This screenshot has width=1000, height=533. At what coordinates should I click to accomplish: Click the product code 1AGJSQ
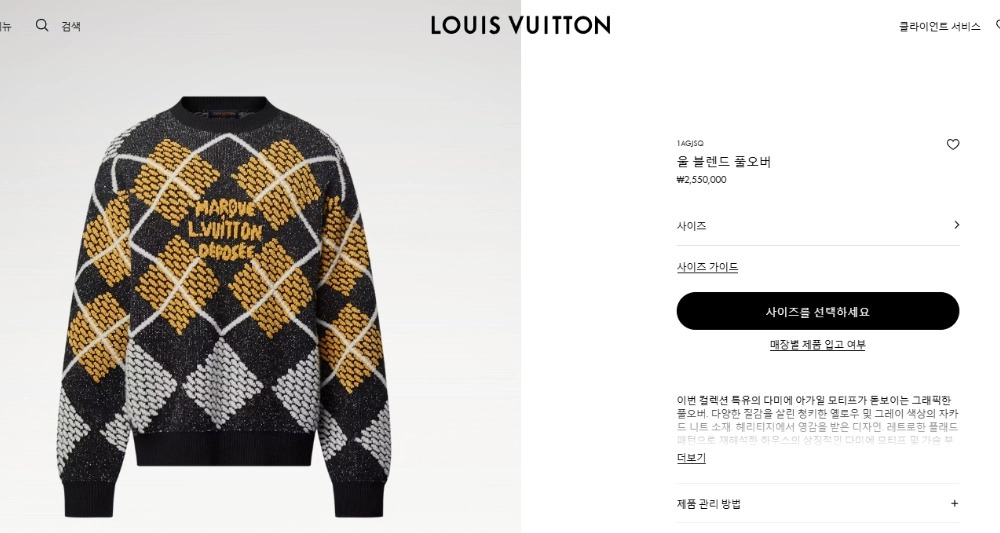click(690, 143)
